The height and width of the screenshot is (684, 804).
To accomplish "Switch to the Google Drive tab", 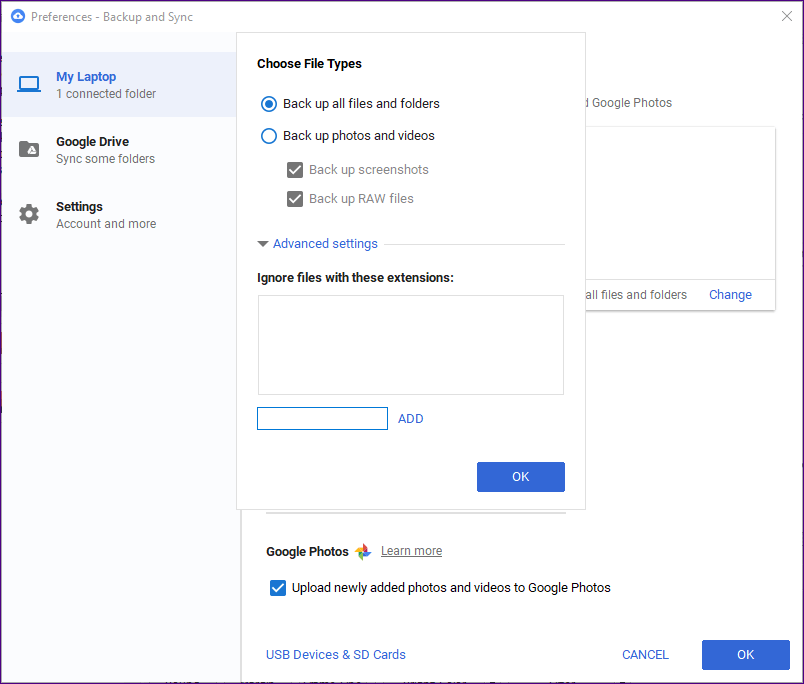I will pos(119,149).
